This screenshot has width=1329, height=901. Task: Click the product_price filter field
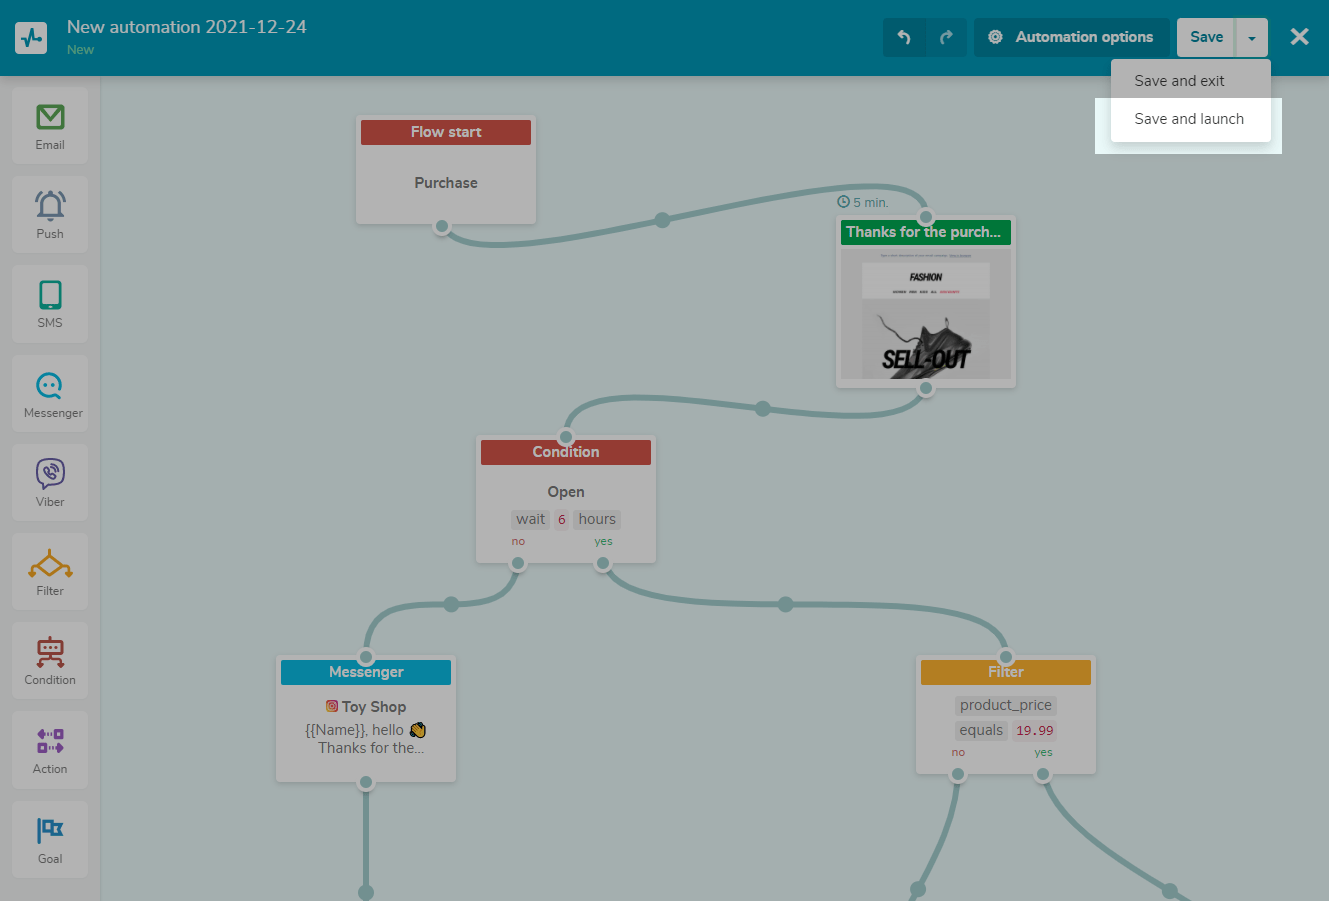point(1006,705)
